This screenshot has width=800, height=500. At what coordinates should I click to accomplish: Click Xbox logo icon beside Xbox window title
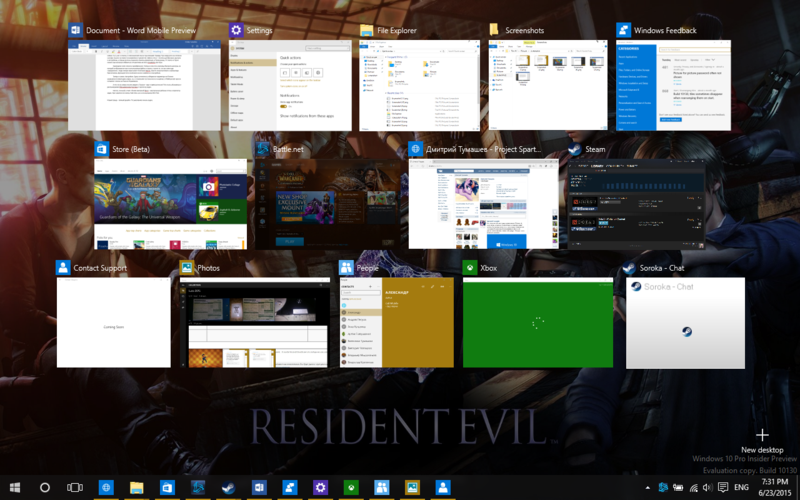click(x=469, y=267)
